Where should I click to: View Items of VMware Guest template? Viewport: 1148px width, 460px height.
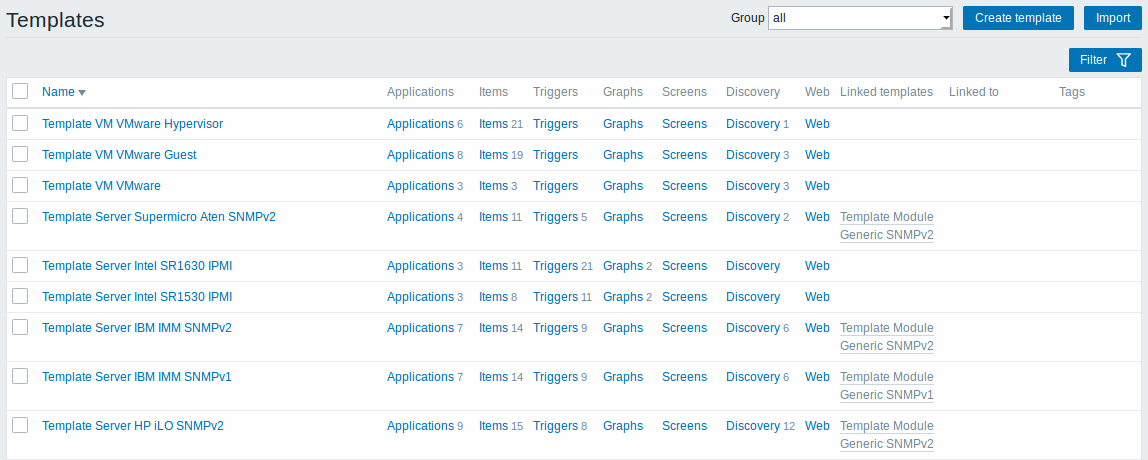[493, 155]
